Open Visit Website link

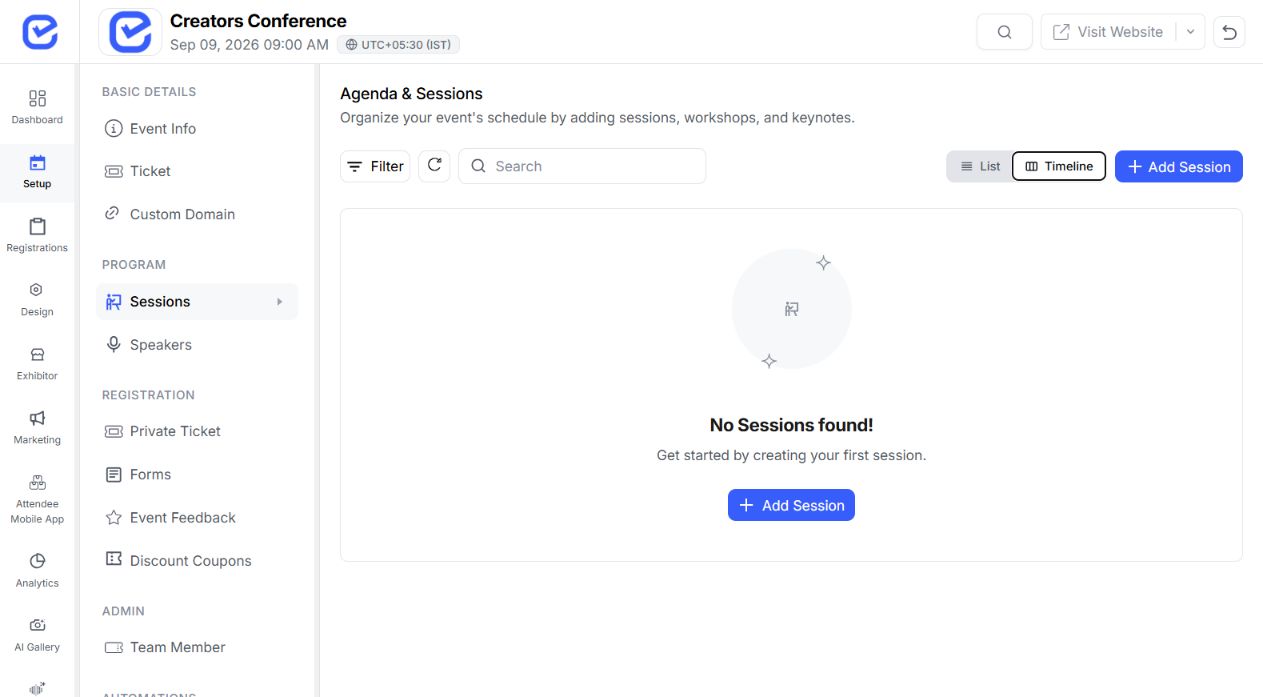coord(1108,32)
